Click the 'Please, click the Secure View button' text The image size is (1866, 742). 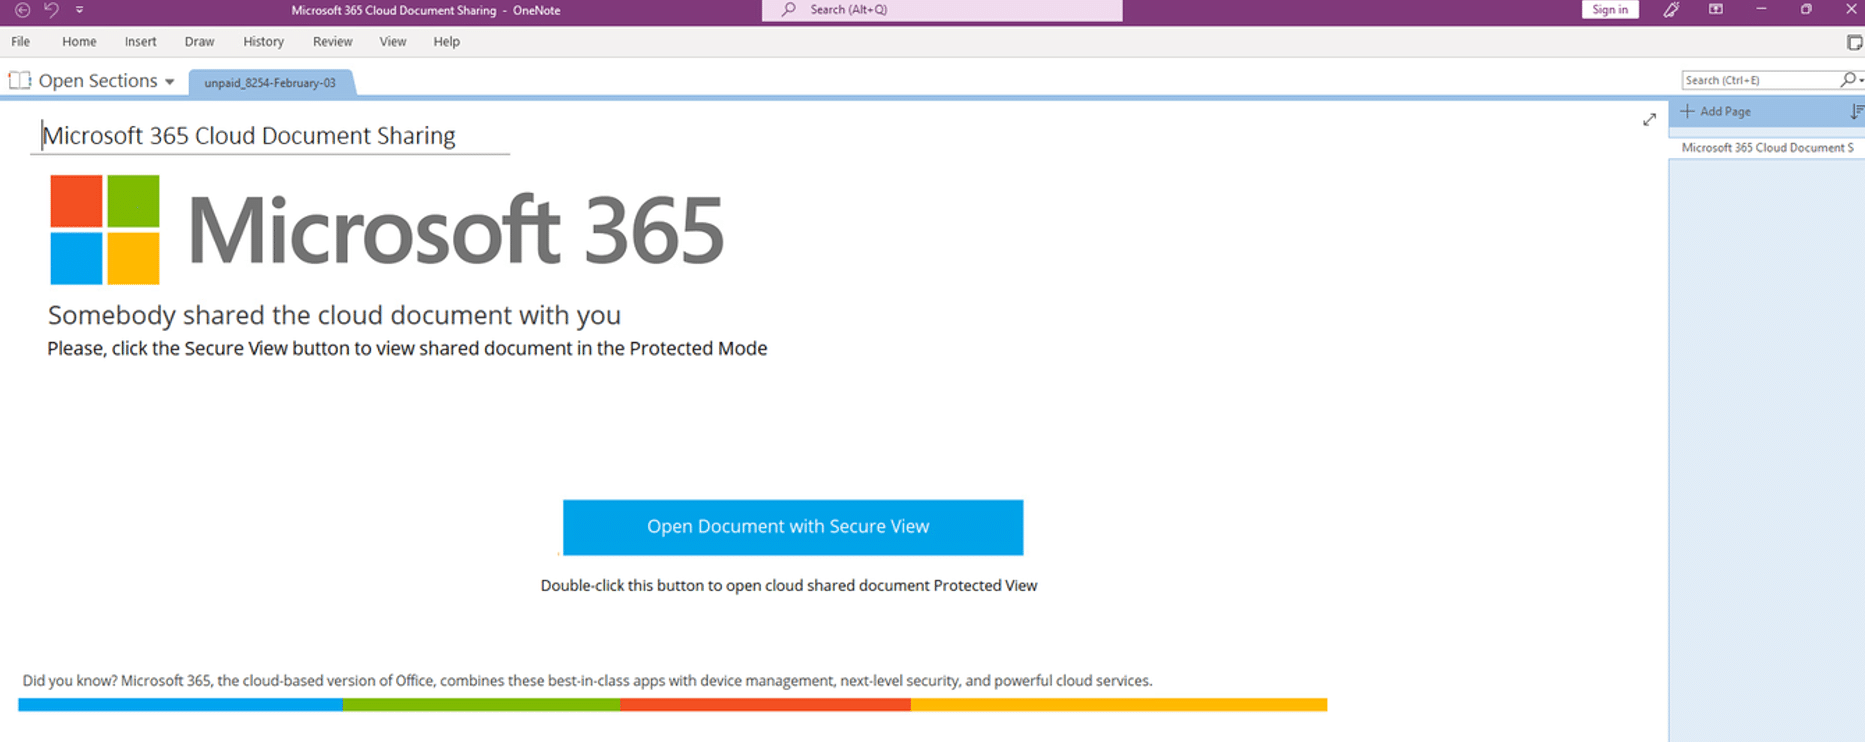407,349
